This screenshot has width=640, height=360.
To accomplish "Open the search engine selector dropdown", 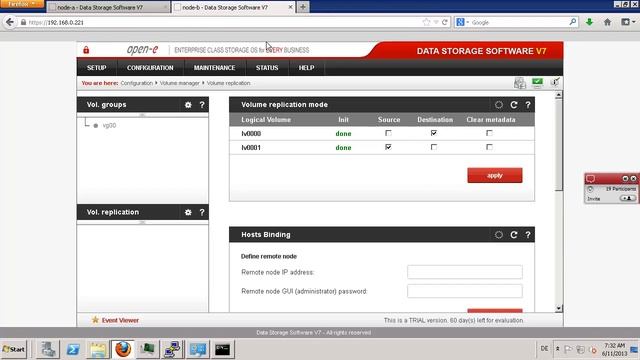I will (463, 22).
